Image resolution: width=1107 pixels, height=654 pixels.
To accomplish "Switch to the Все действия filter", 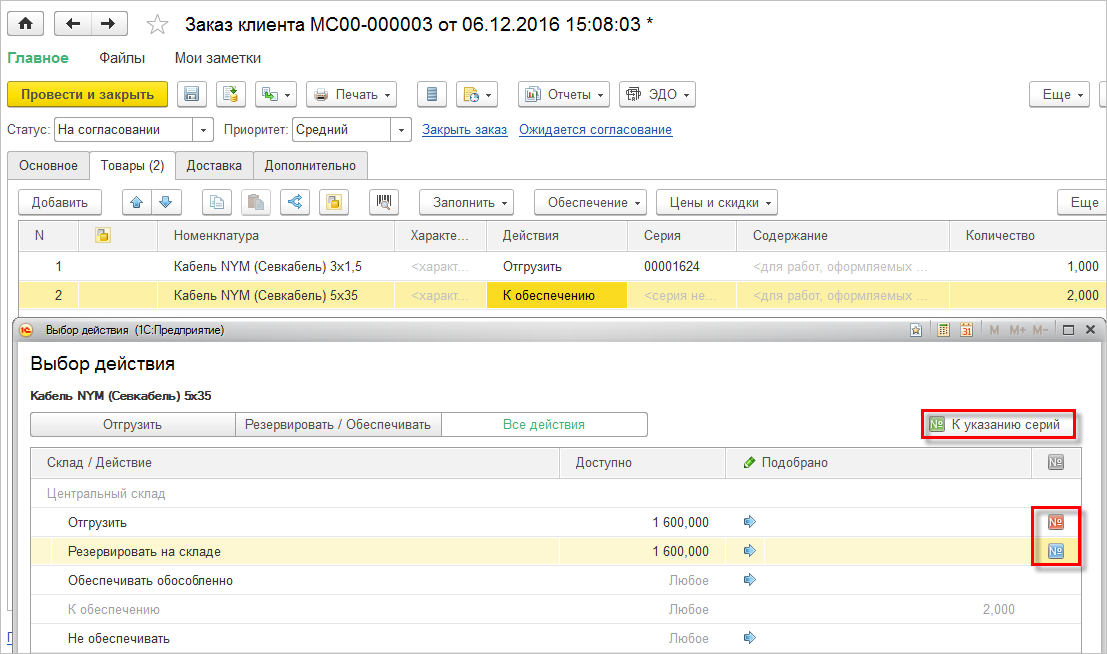I will pos(544,424).
